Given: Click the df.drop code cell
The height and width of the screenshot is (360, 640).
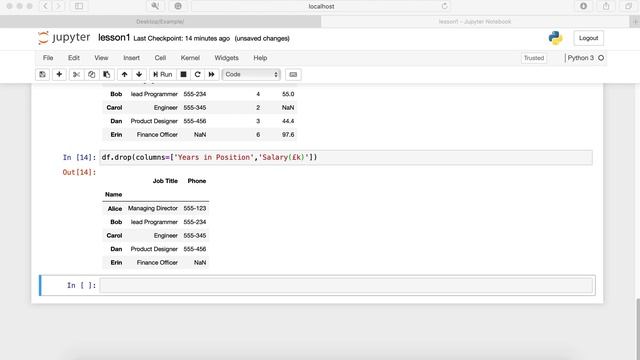Looking at the screenshot, I should [346, 158].
